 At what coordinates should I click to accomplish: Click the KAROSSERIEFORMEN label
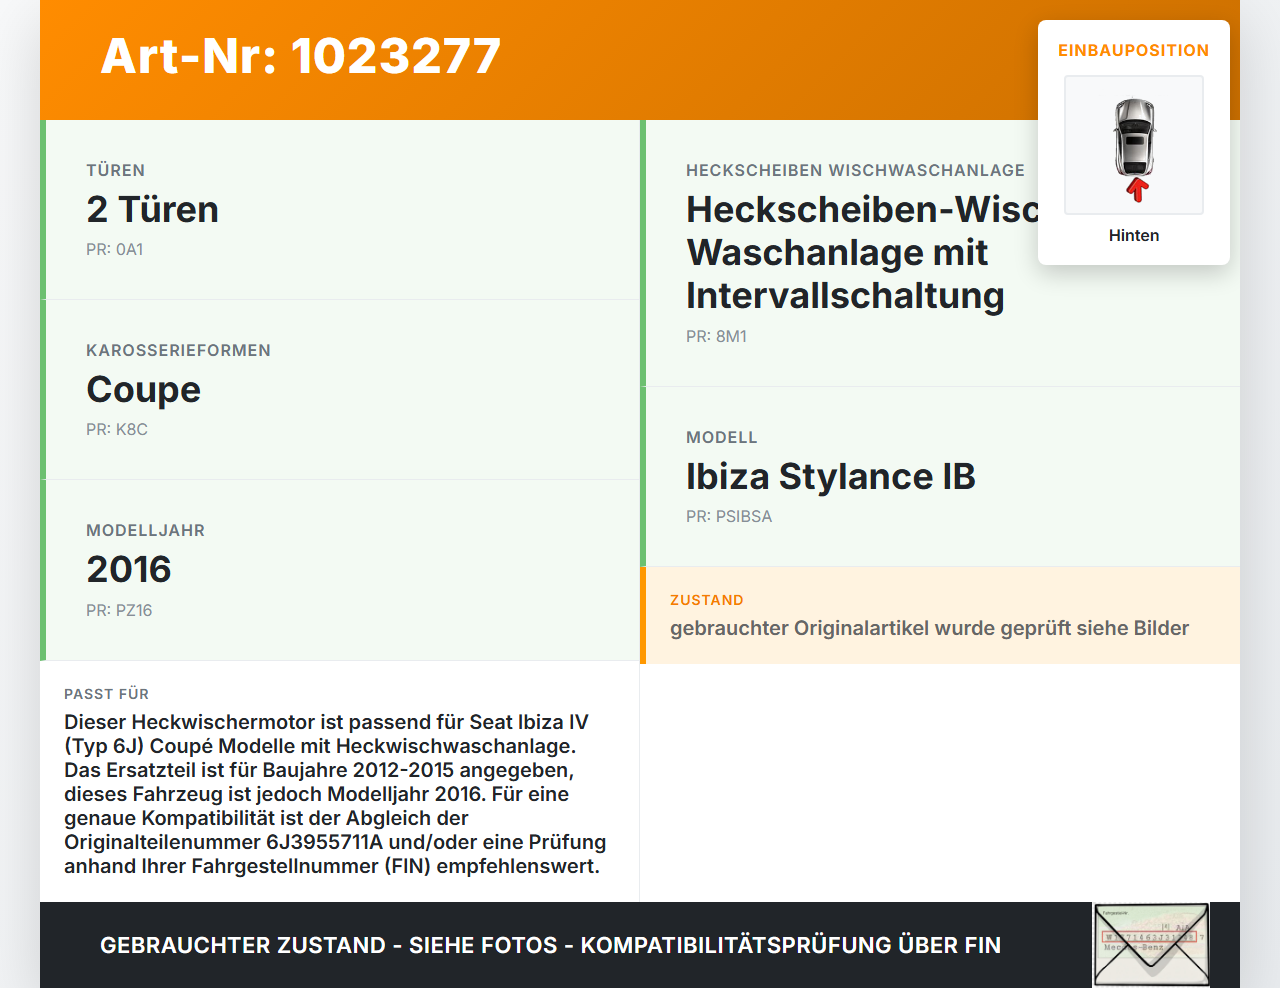point(178,350)
